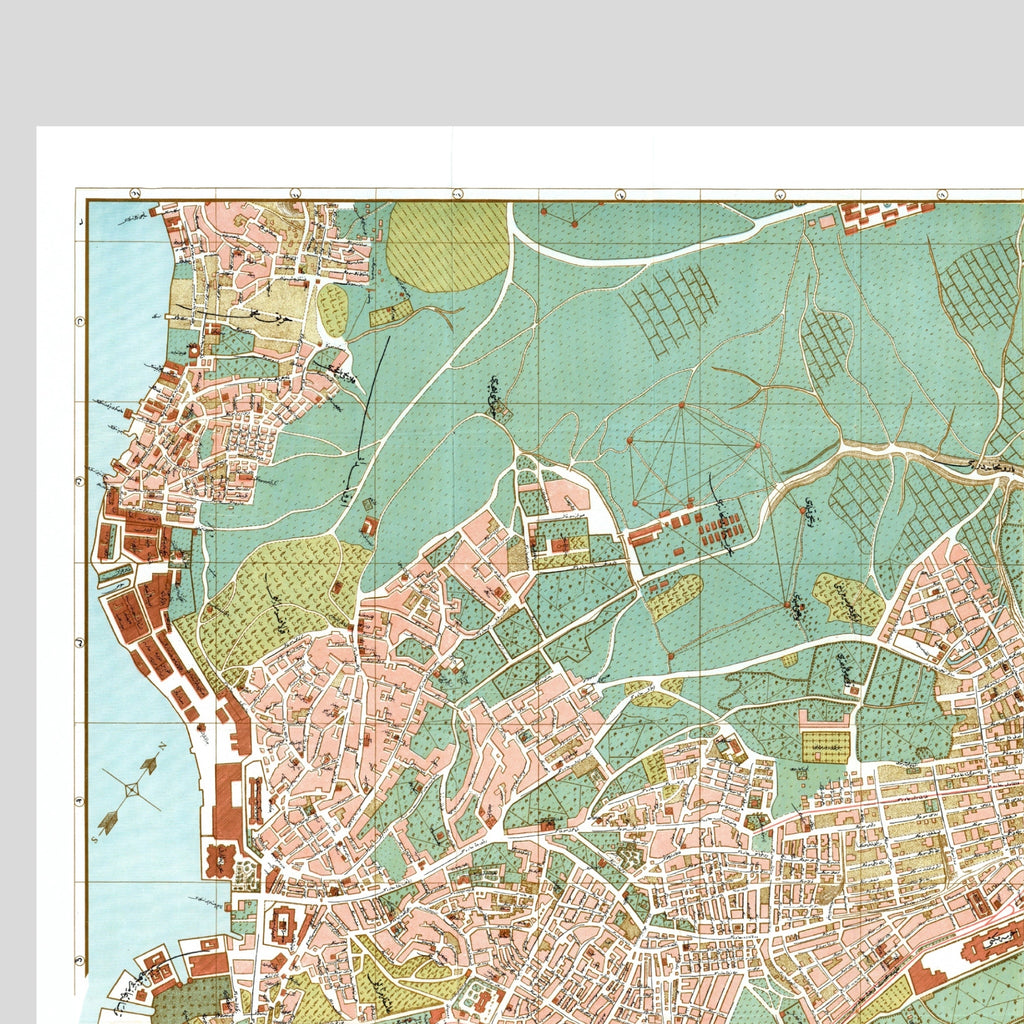The image size is (1024, 1024).
Task: Click the "N" letter of the compass
Action: [x=161, y=744]
